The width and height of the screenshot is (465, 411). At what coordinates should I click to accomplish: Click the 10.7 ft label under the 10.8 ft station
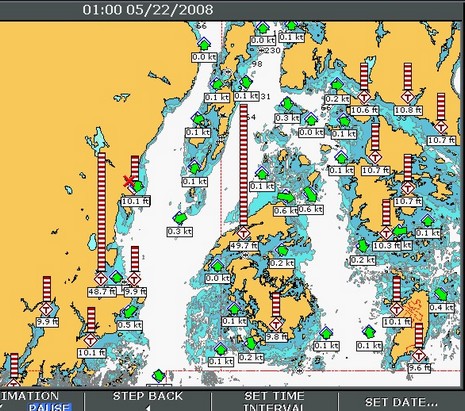point(408,201)
